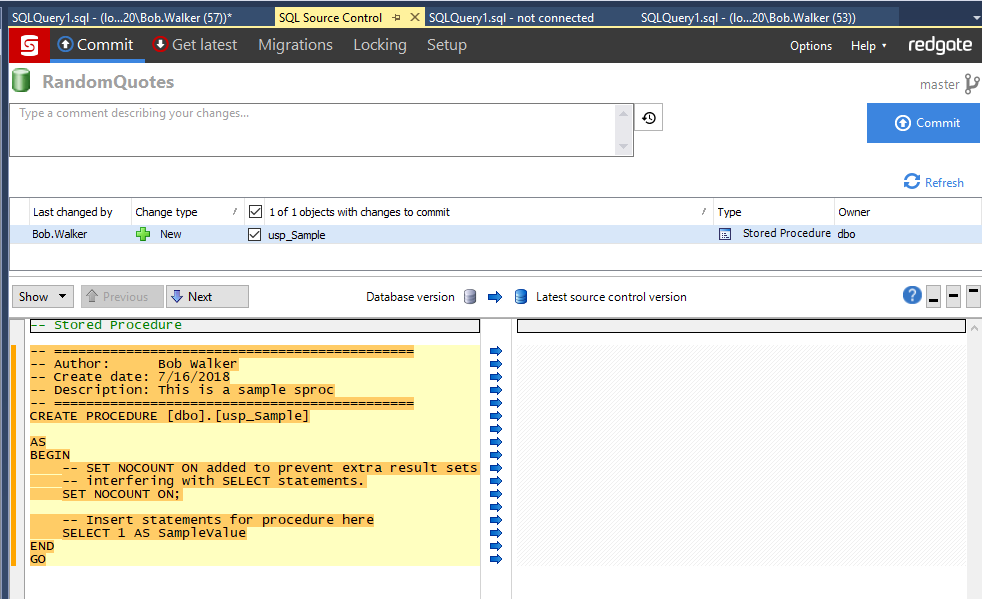Click the Database version cylinder icon
The image size is (982, 599).
tap(470, 296)
